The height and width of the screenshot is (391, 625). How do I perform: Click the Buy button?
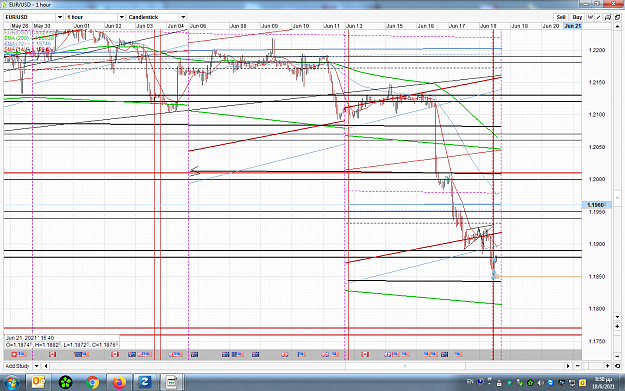[577, 17]
